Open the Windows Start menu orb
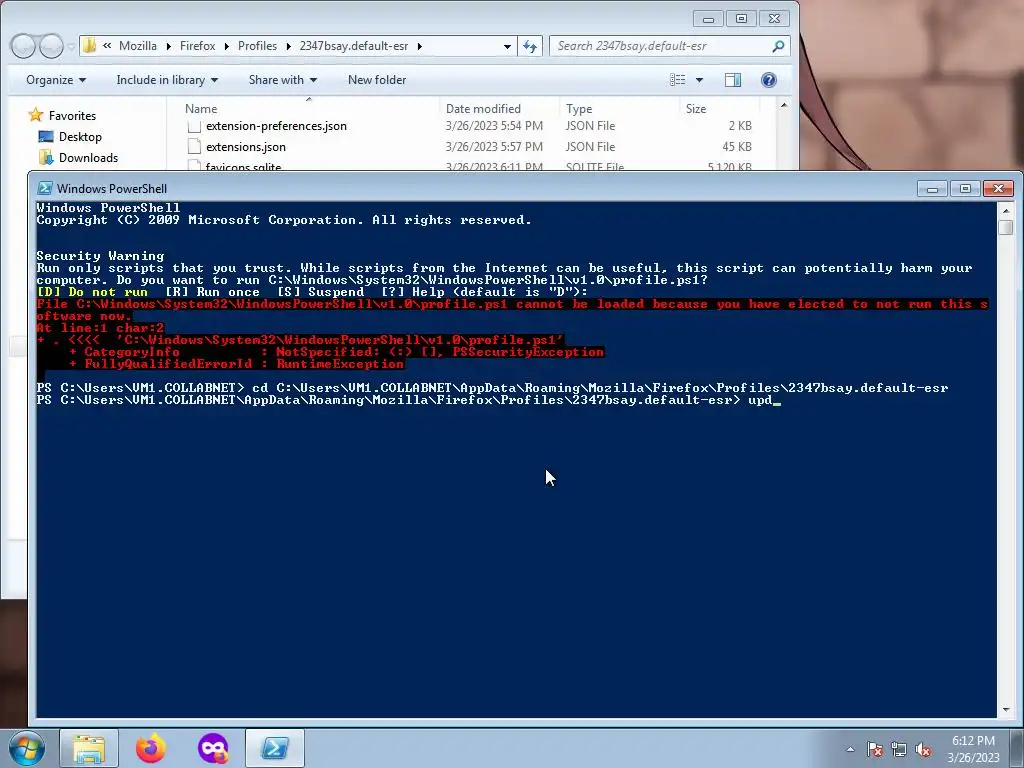Screen dimensions: 1024x768 pyautogui.click(x=27, y=748)
